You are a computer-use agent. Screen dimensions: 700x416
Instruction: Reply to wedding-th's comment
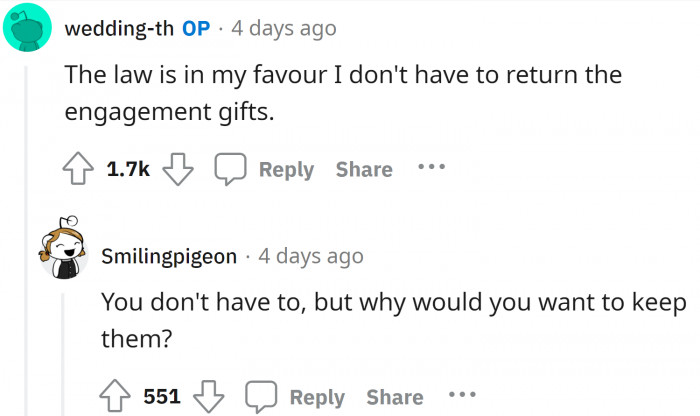[x=286, y=170]
